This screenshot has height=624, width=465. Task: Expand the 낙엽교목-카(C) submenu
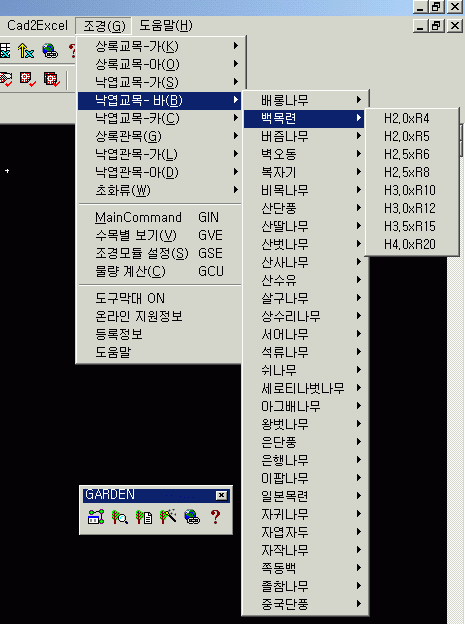coord(159,118)
